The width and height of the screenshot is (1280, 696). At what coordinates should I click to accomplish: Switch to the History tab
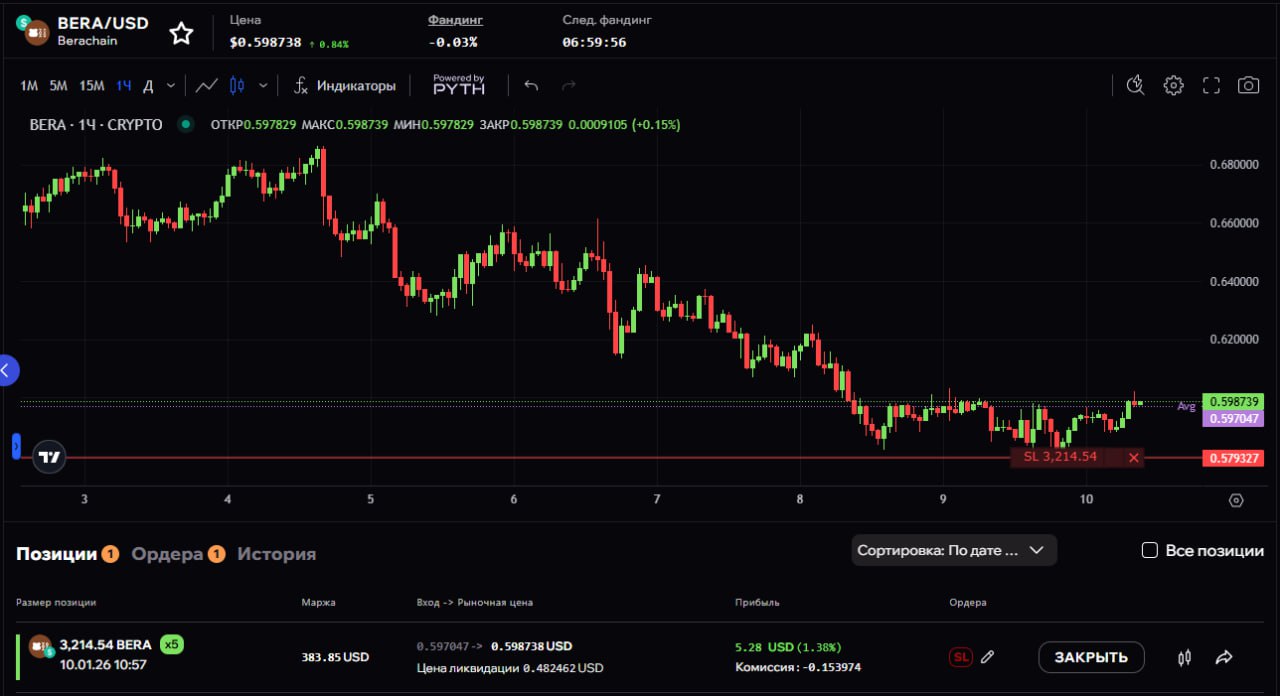click(x=276, y=554)
